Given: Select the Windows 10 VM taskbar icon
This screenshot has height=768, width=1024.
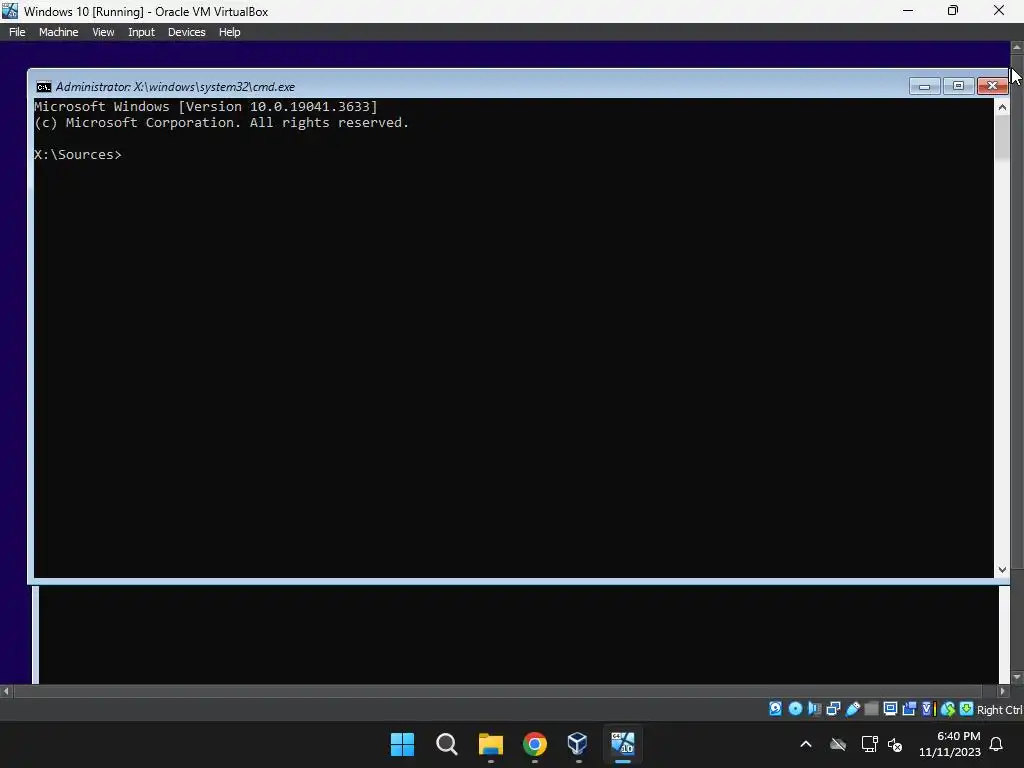Looking at the screenshot, I should click(622, 744).
